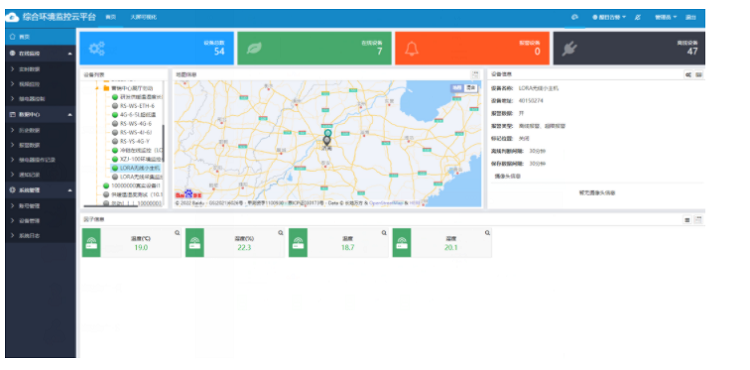Click the device list vertical scrollbar

click(163, 143)
